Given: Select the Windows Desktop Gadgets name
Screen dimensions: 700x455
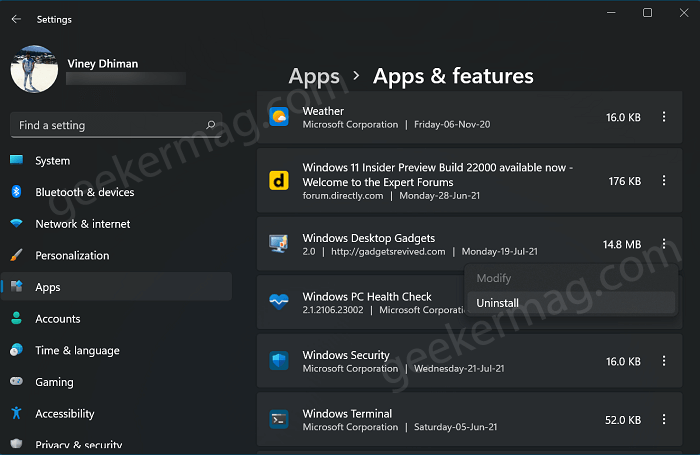Looking at the screenshot, I should click(x=369, y=238).
